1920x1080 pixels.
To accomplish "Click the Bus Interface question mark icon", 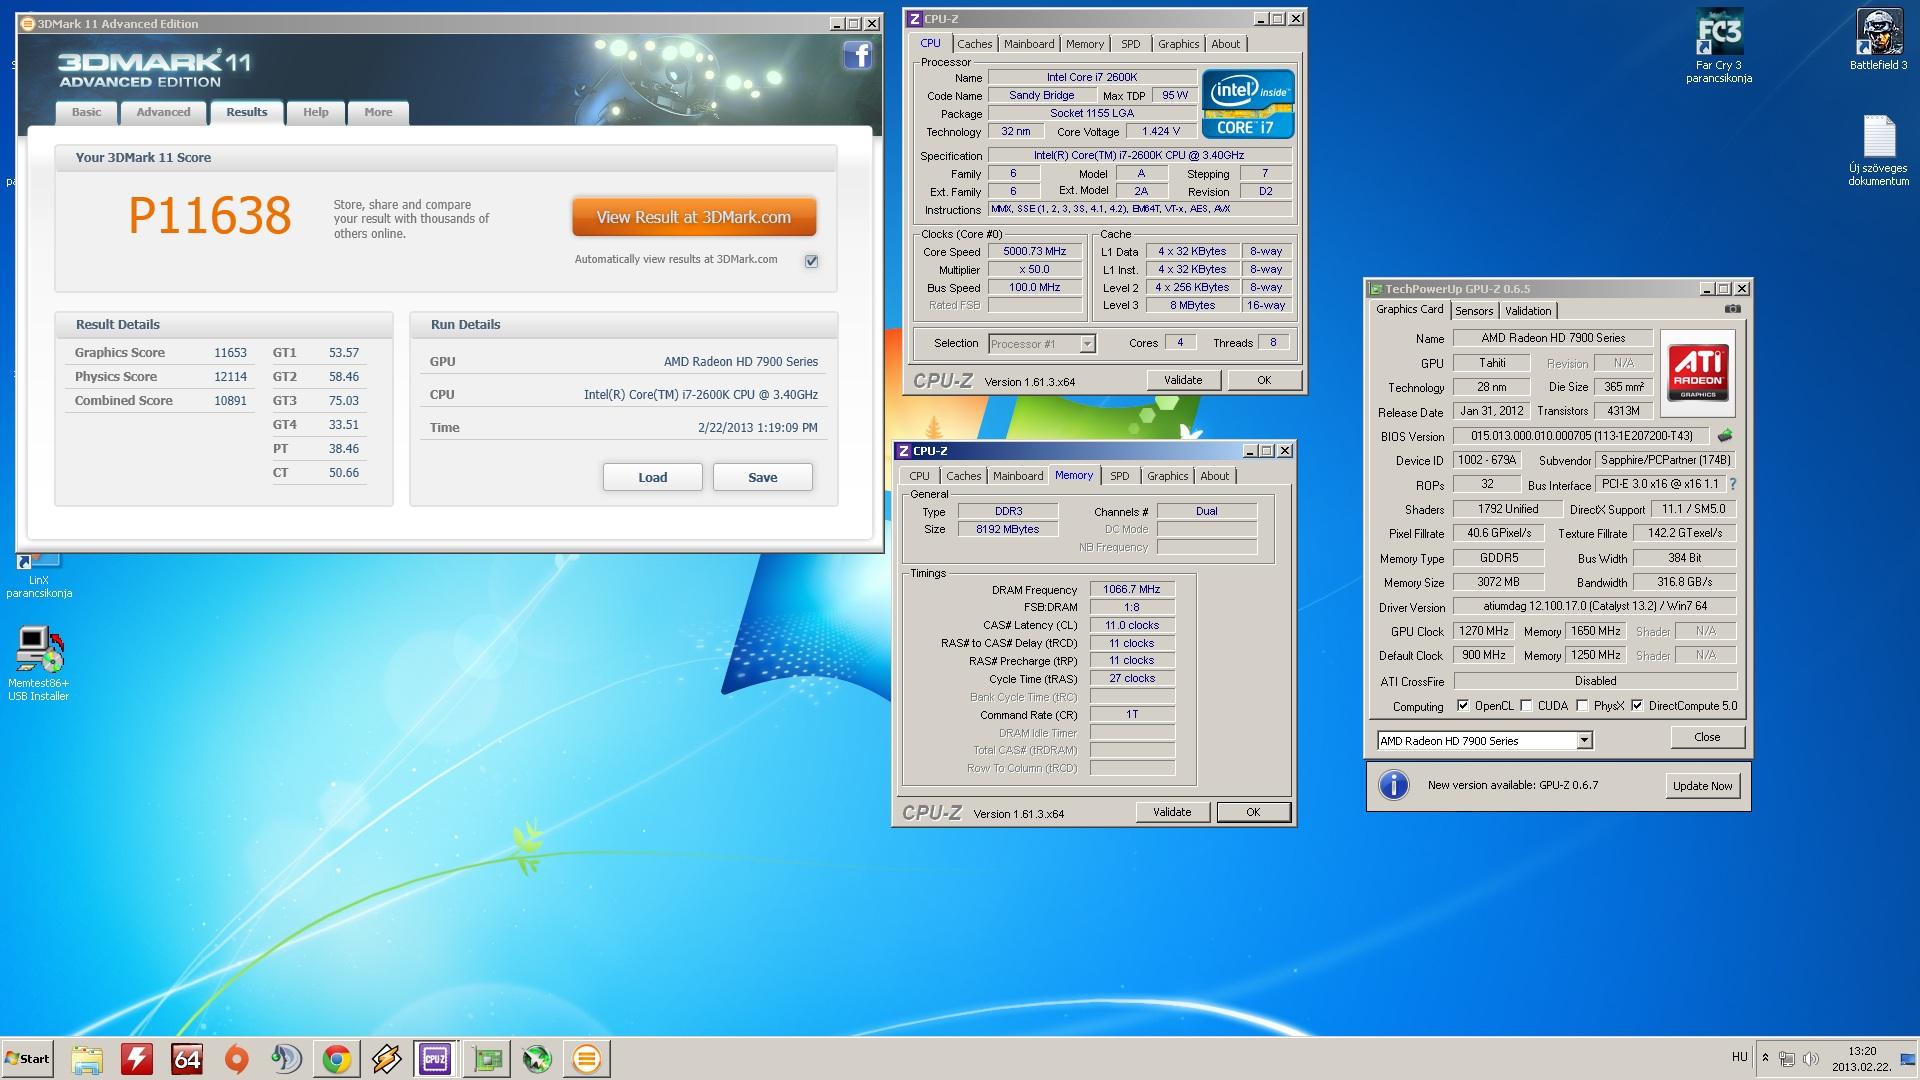I will point(1733,484).
